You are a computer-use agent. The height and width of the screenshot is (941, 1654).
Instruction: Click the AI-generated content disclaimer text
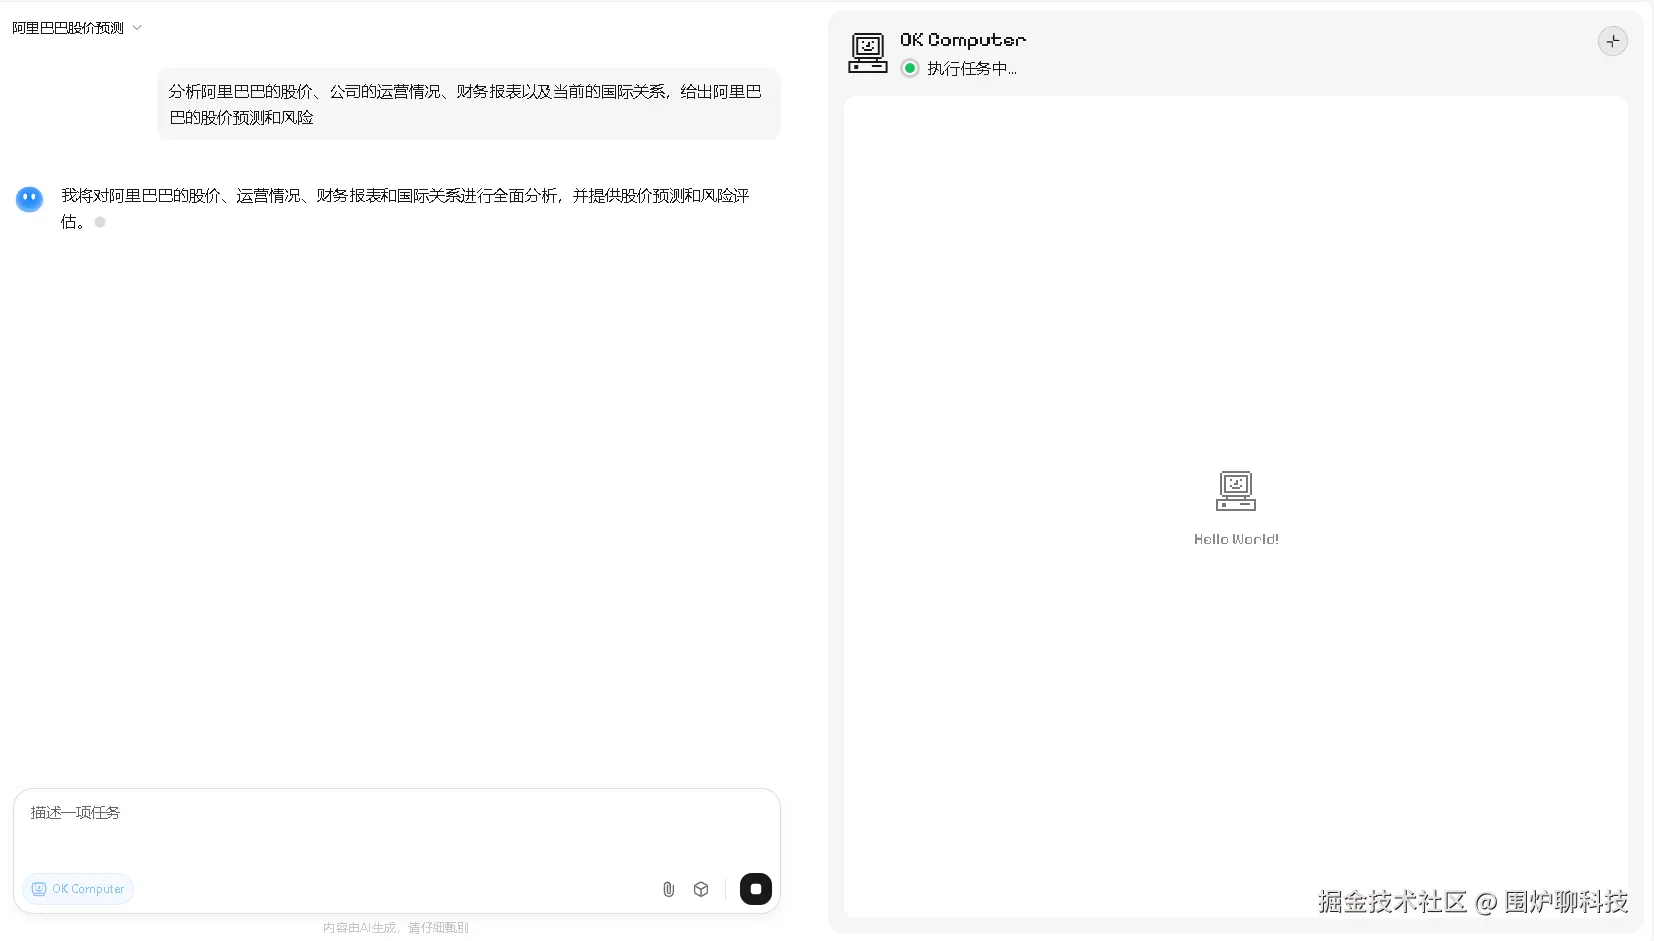coord(395,926)
